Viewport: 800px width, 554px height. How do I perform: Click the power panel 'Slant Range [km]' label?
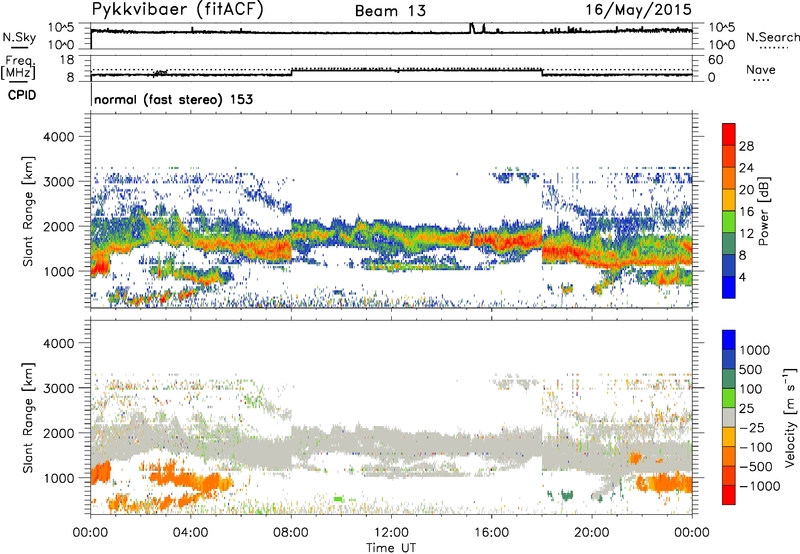pos(28,211)
